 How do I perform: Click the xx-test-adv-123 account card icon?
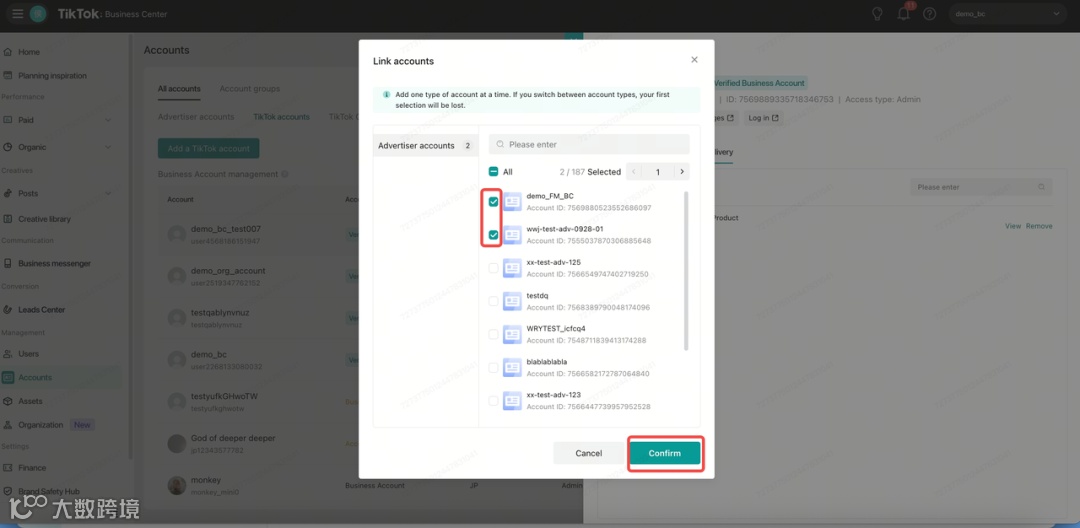[512, 401]
